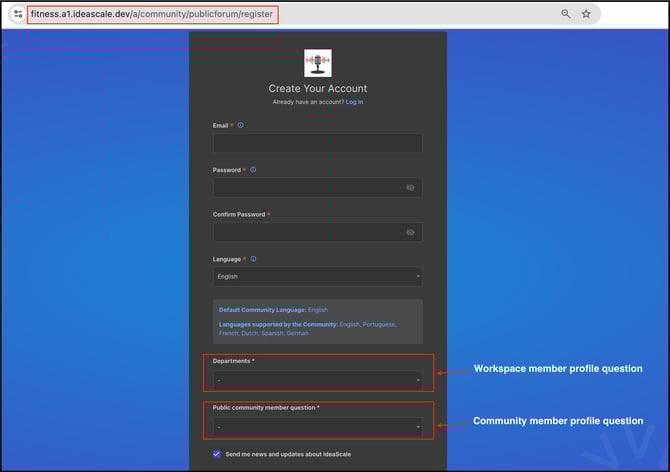Click the info icon next to Email

coord(241,126)
